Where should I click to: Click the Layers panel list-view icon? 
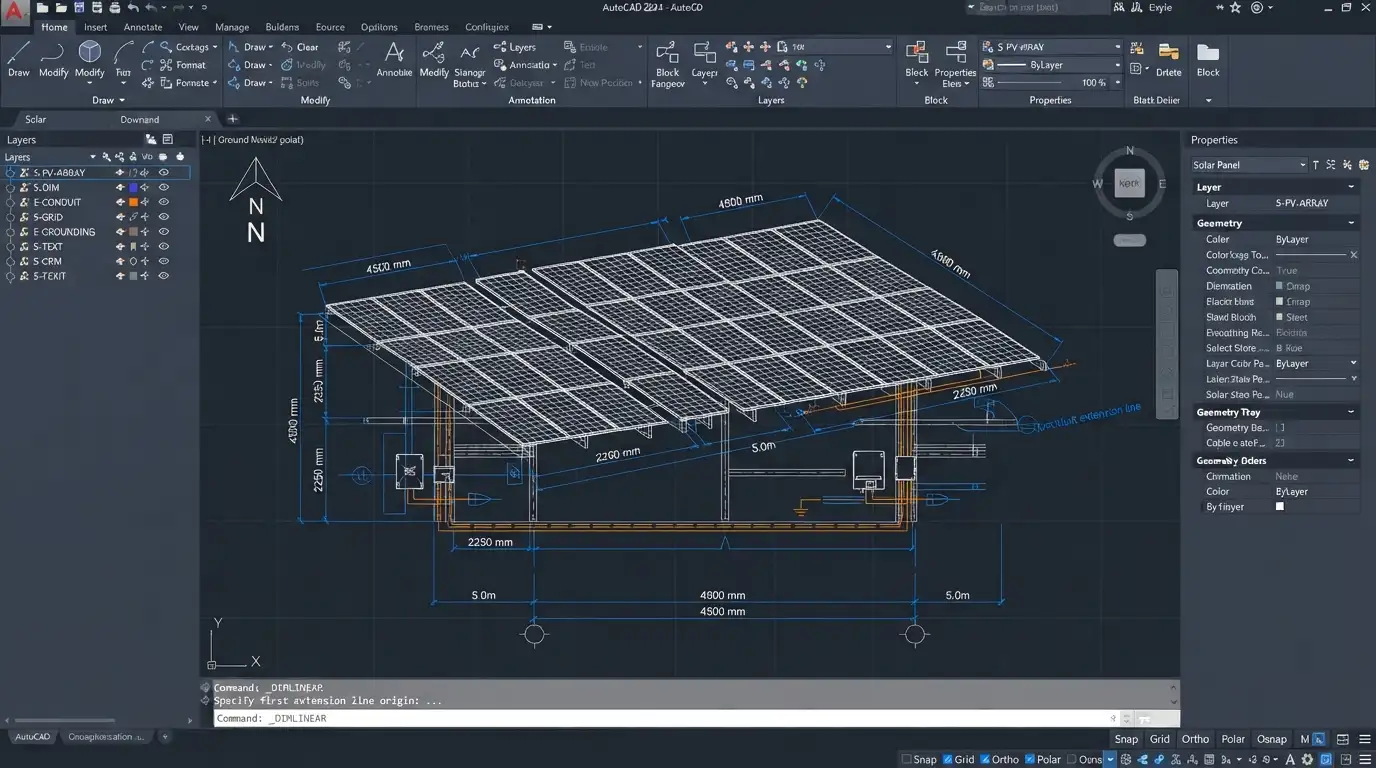coord(168,140)
